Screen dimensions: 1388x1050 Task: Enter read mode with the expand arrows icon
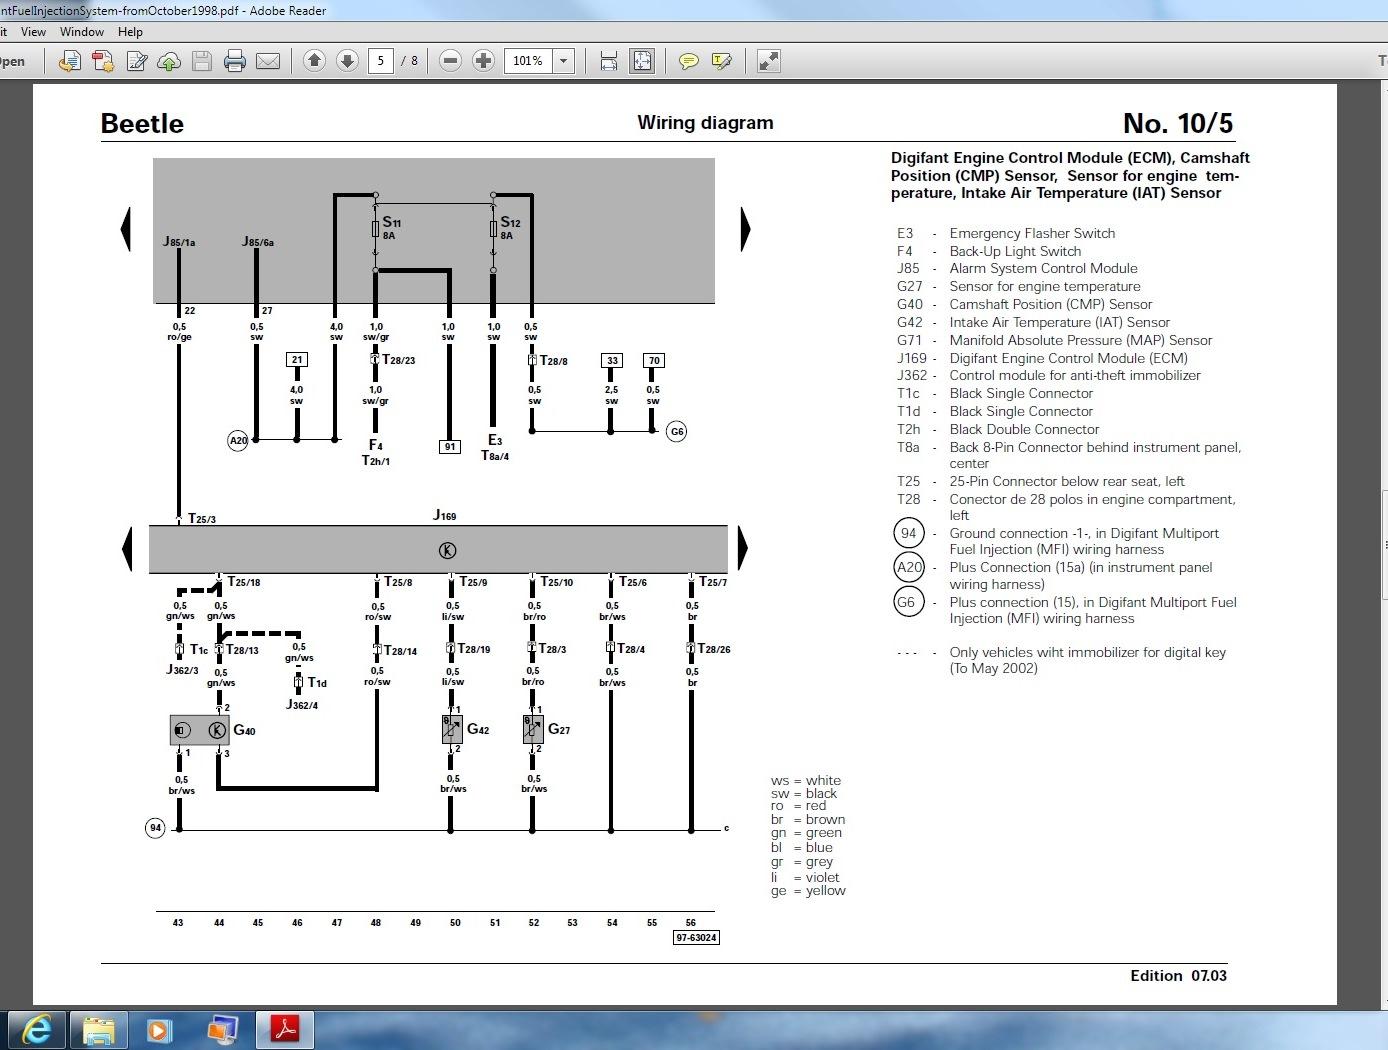point(768,61)
